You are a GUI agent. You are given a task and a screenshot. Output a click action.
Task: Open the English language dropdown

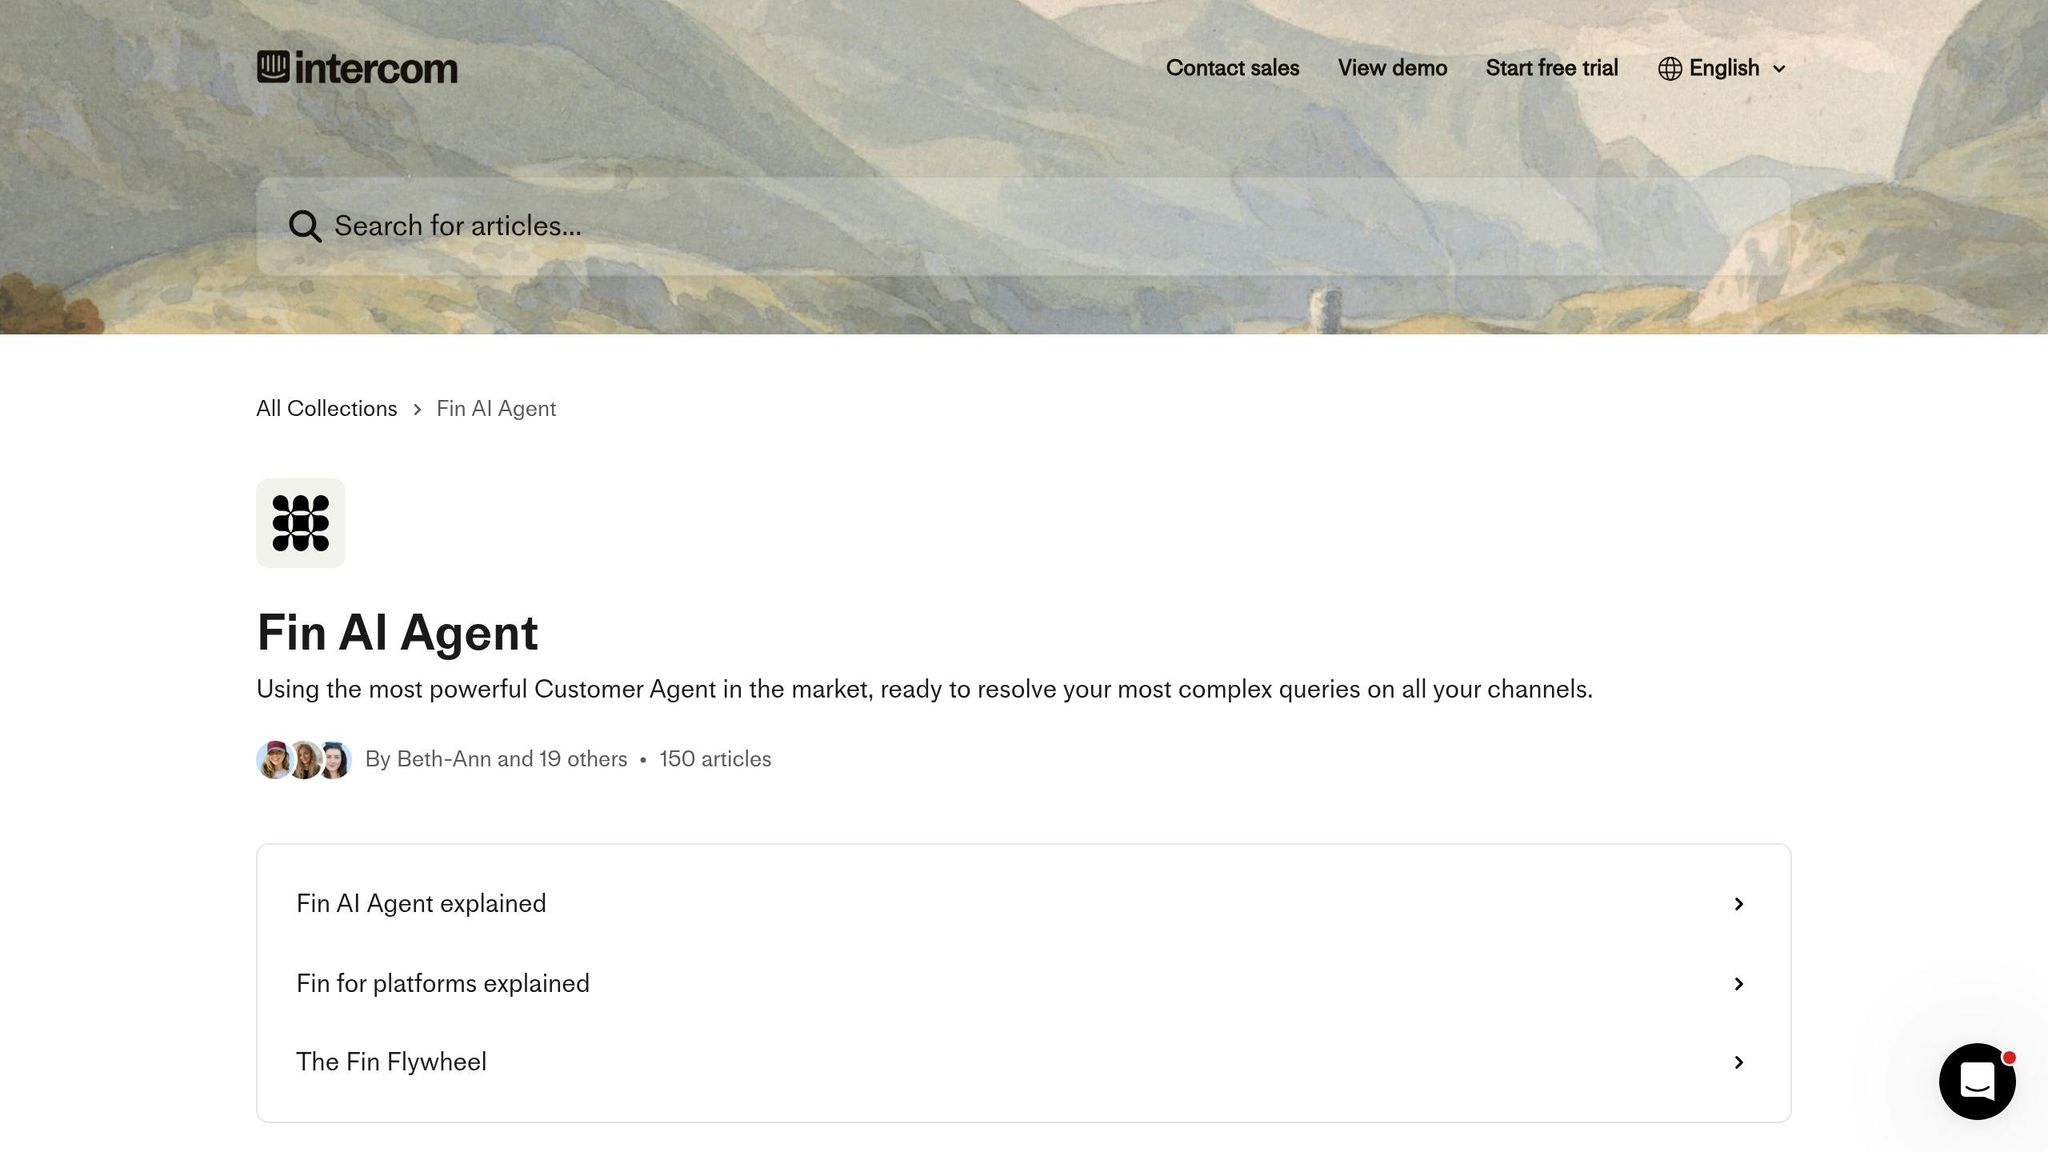tap(1722, 68)
